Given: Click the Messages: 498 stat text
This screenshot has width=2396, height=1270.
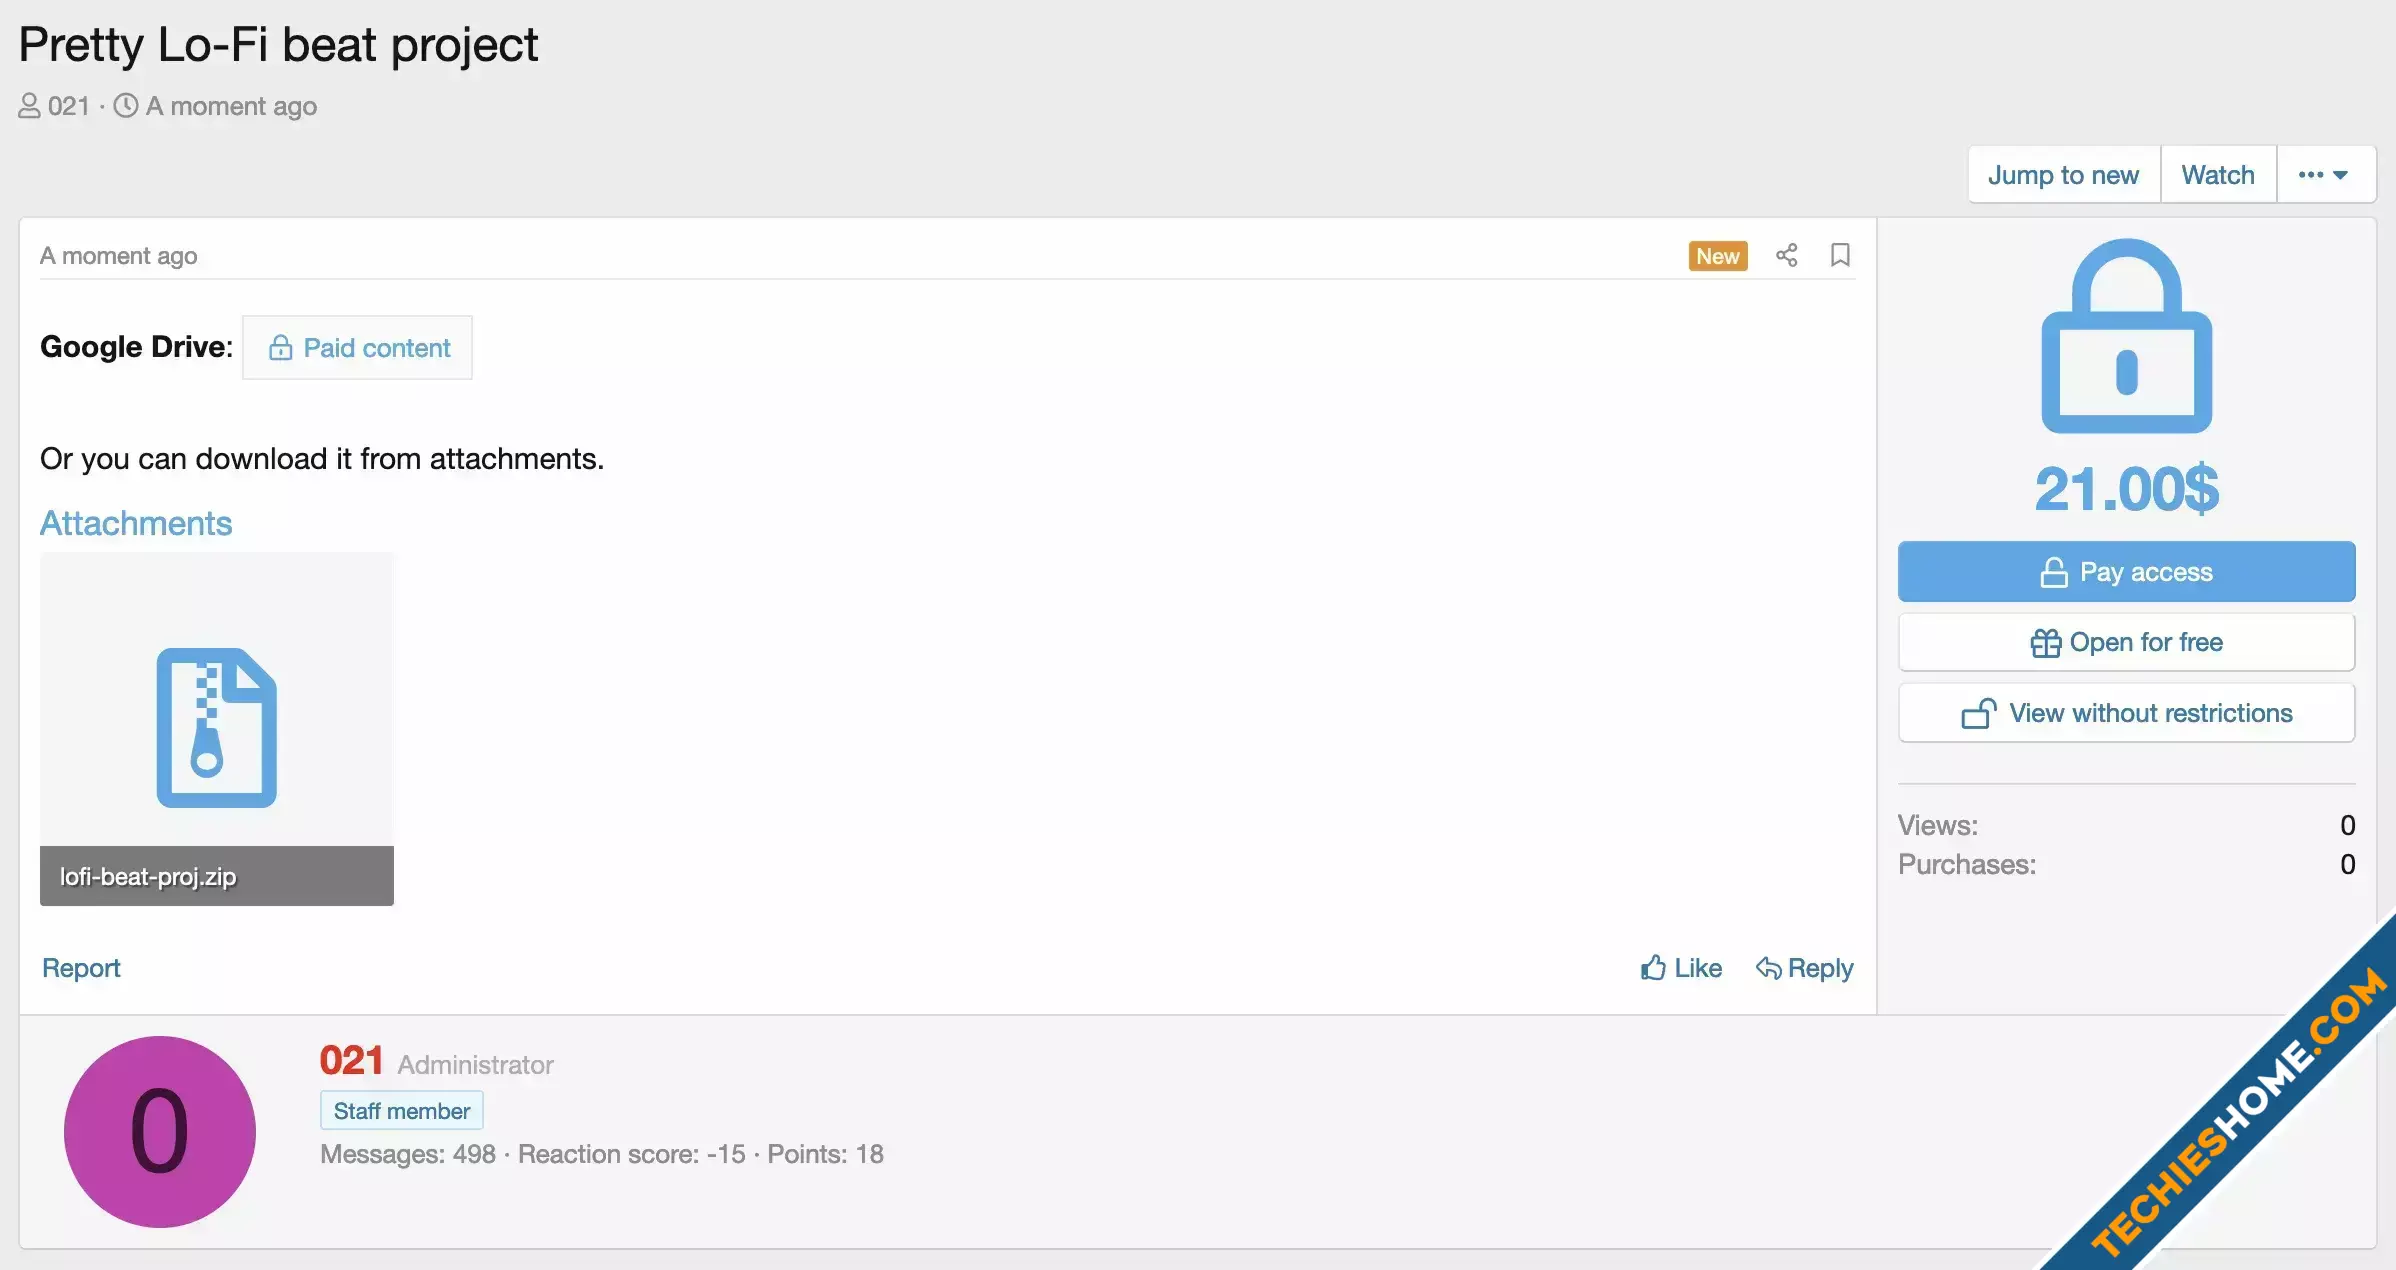Looking at the screenshot, I should tap(408, 1154).
